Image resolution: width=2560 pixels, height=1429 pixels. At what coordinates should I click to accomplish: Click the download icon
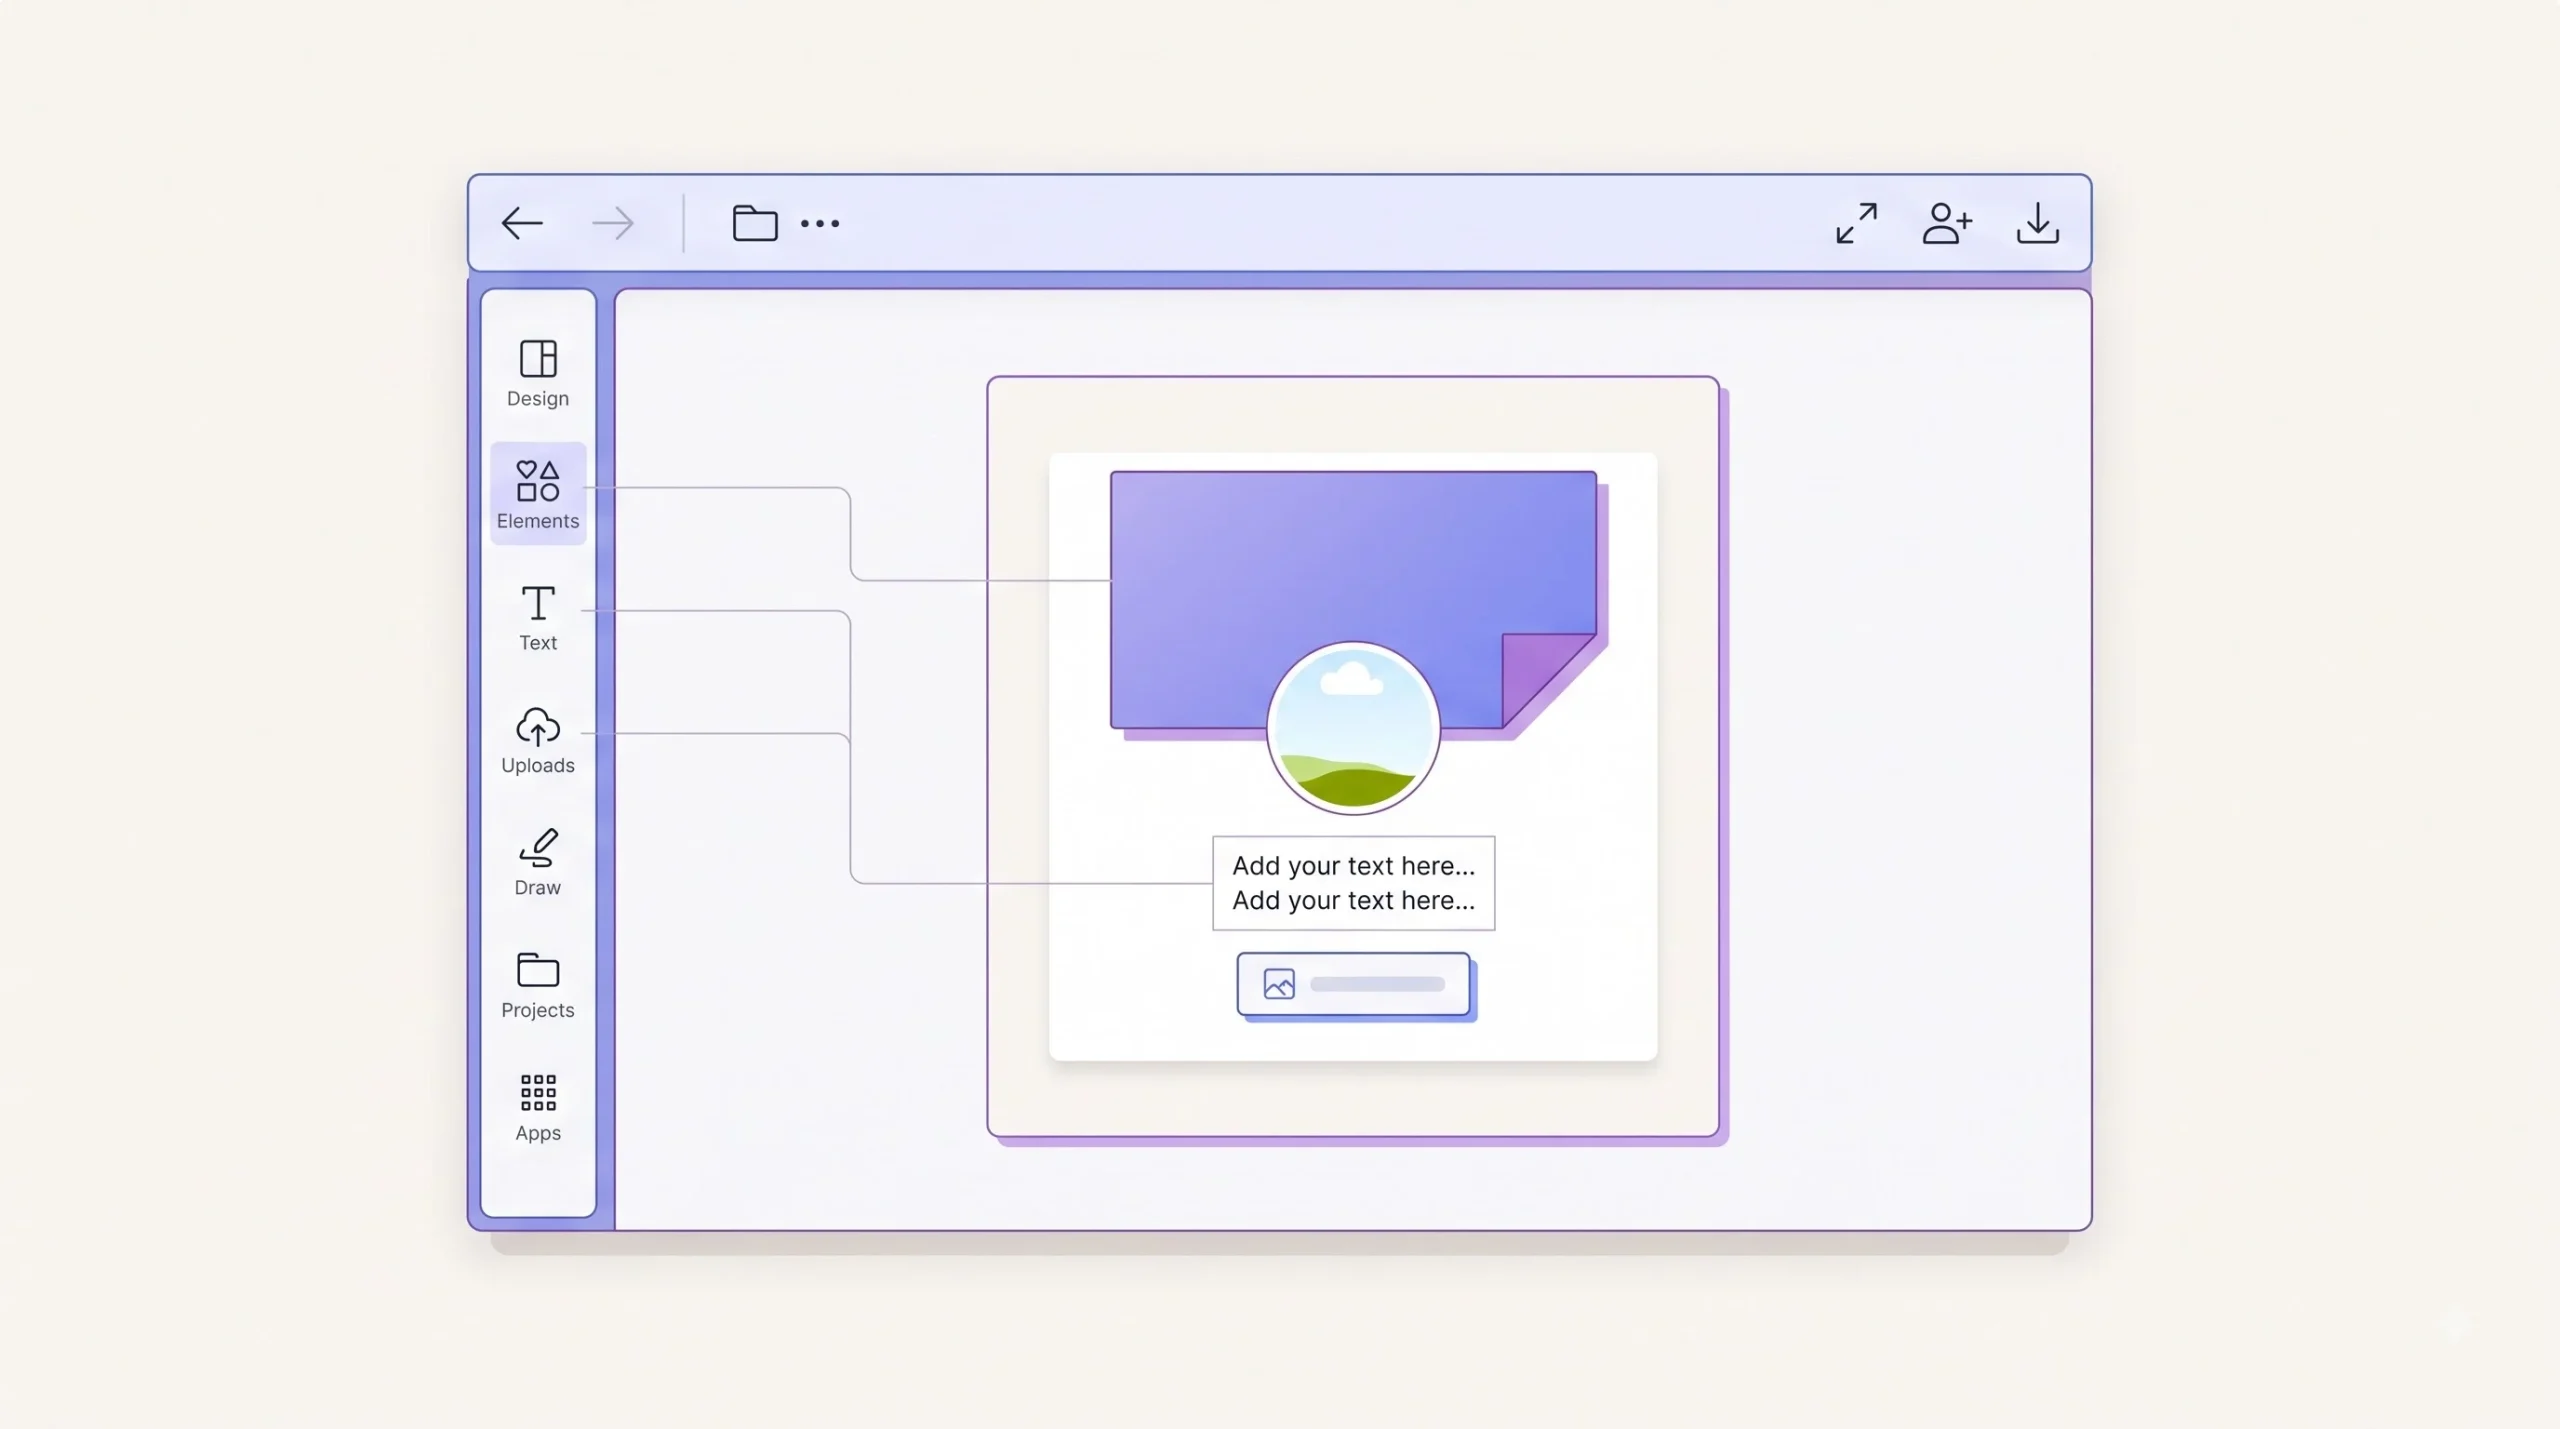pos(2037,223)
